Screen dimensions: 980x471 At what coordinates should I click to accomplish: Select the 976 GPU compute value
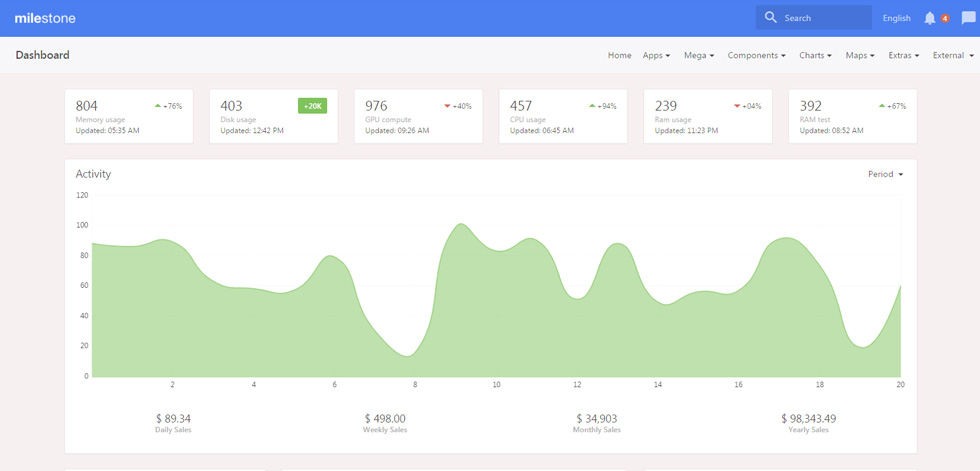(x=376, y=106)
